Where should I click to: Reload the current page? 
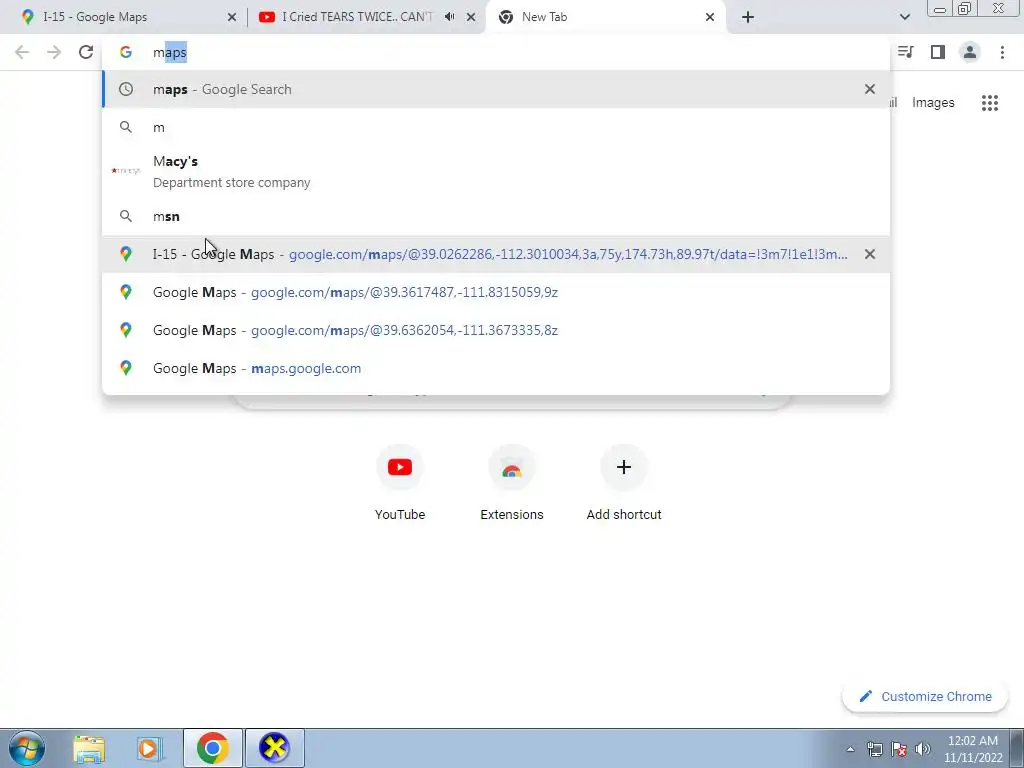tap(86, 52)
